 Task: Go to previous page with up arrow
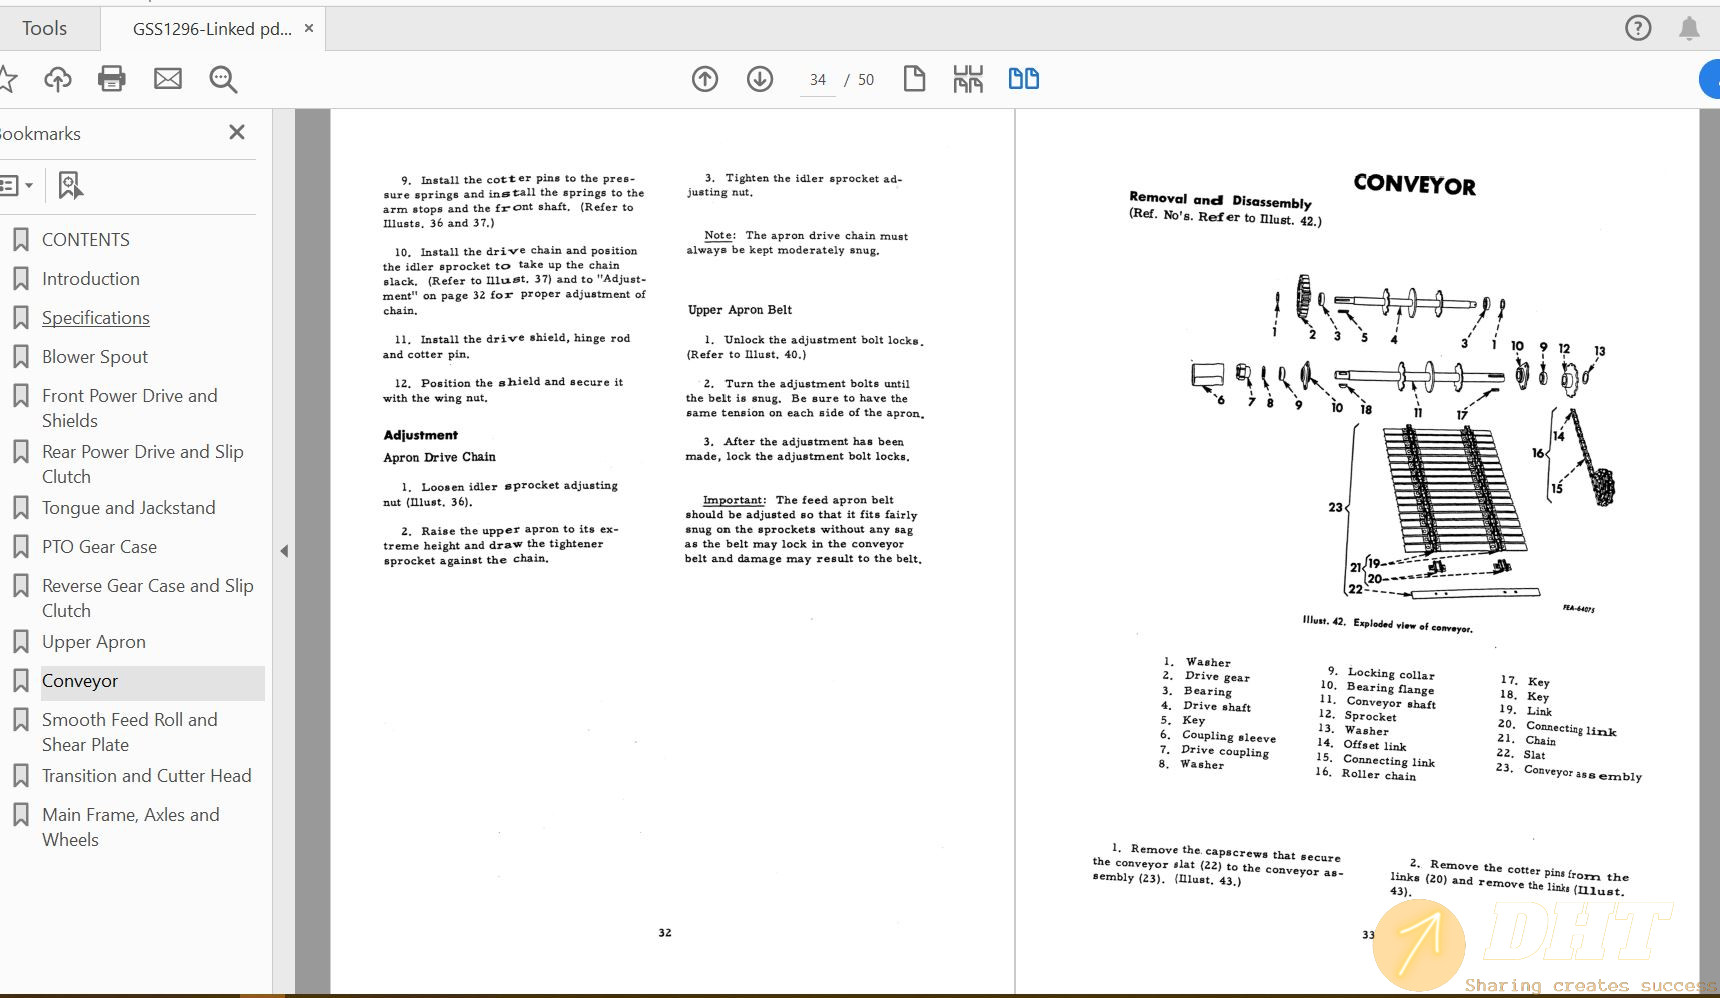pos(705,79)
